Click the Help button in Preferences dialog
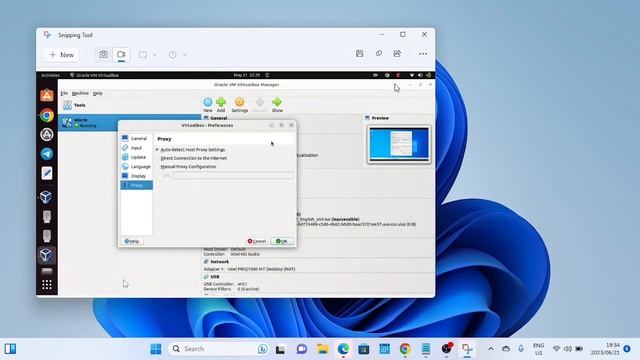This screenshot has height=360, width=640. pos(131,241)
